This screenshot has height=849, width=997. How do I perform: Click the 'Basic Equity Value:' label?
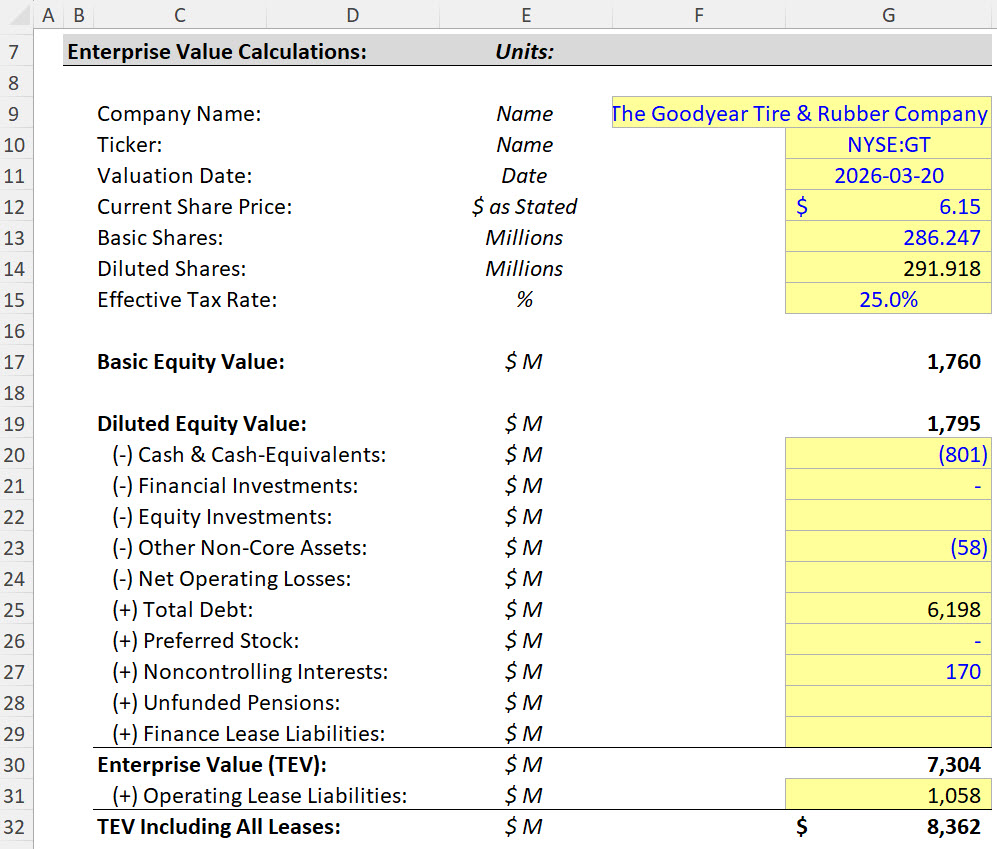click(x=191, y=362)
